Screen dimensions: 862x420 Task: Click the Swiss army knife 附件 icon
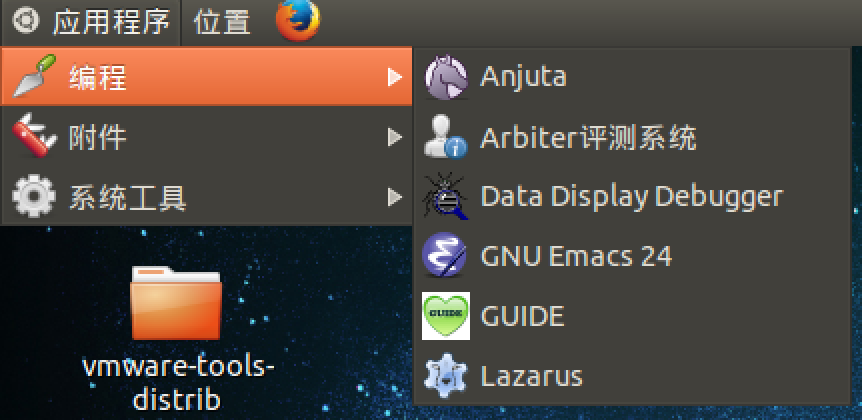click(33, 137)
